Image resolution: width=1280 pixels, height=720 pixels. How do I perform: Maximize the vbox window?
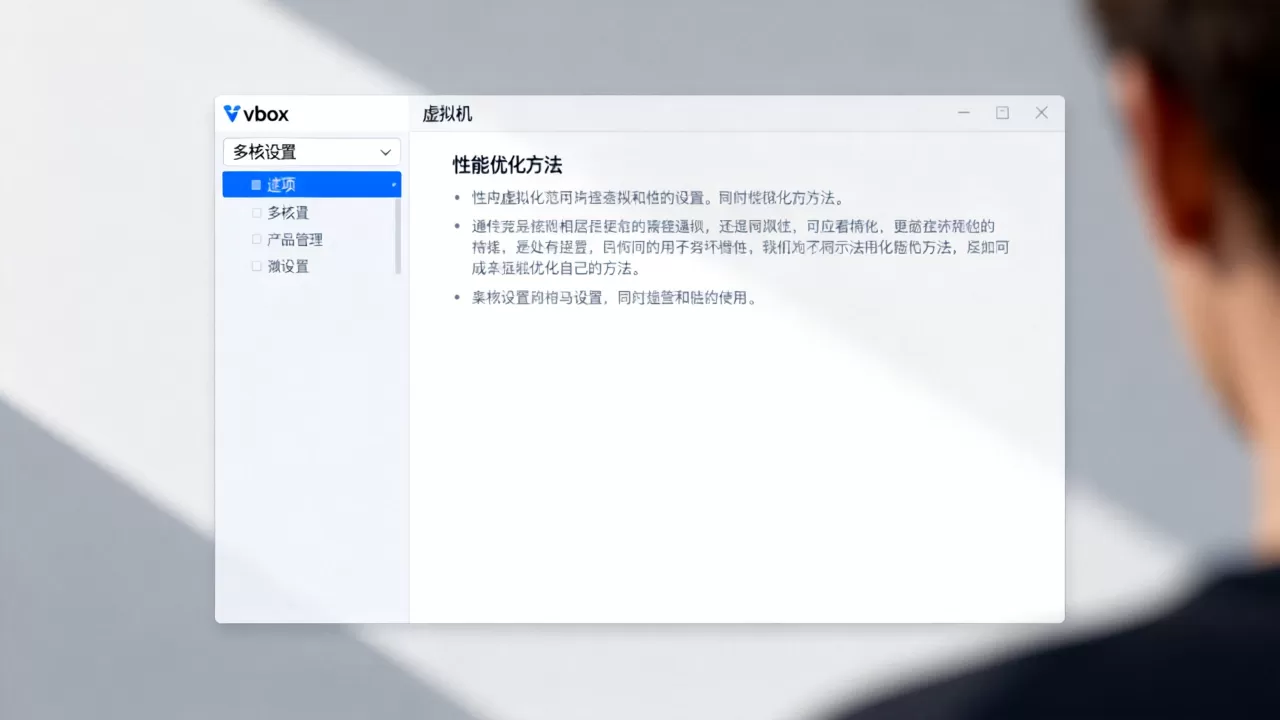[1002, 113]
